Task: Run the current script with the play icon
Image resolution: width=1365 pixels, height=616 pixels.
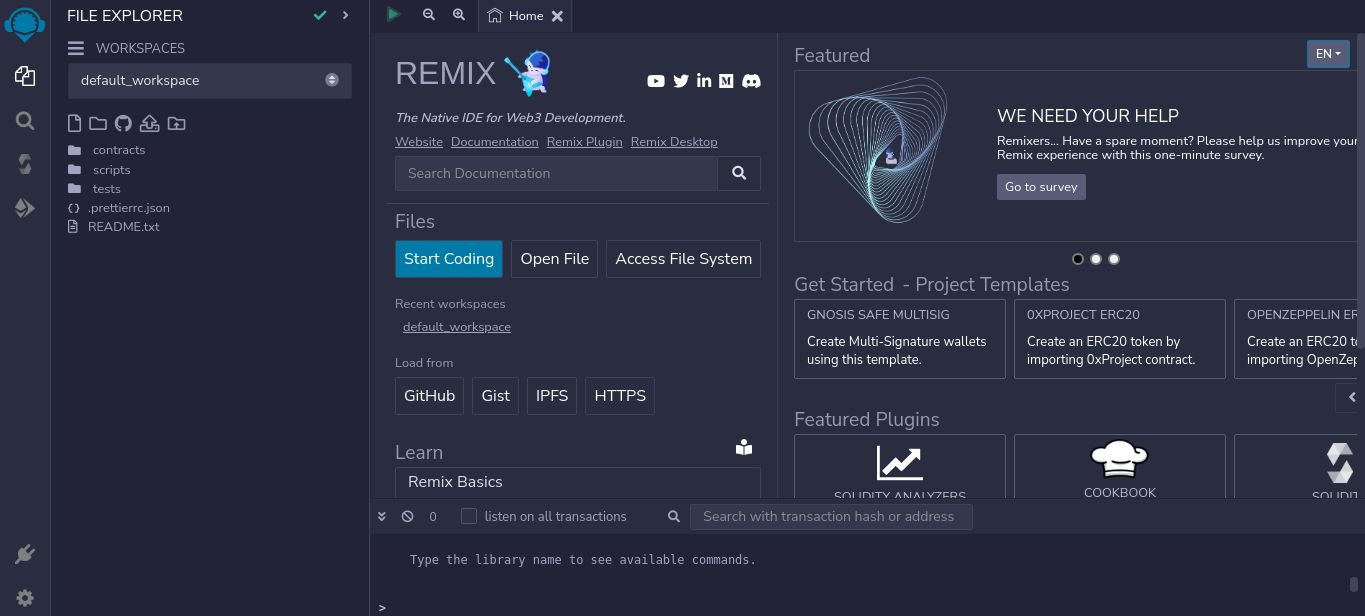Action: pyautogui.click(x=393, y=14)
